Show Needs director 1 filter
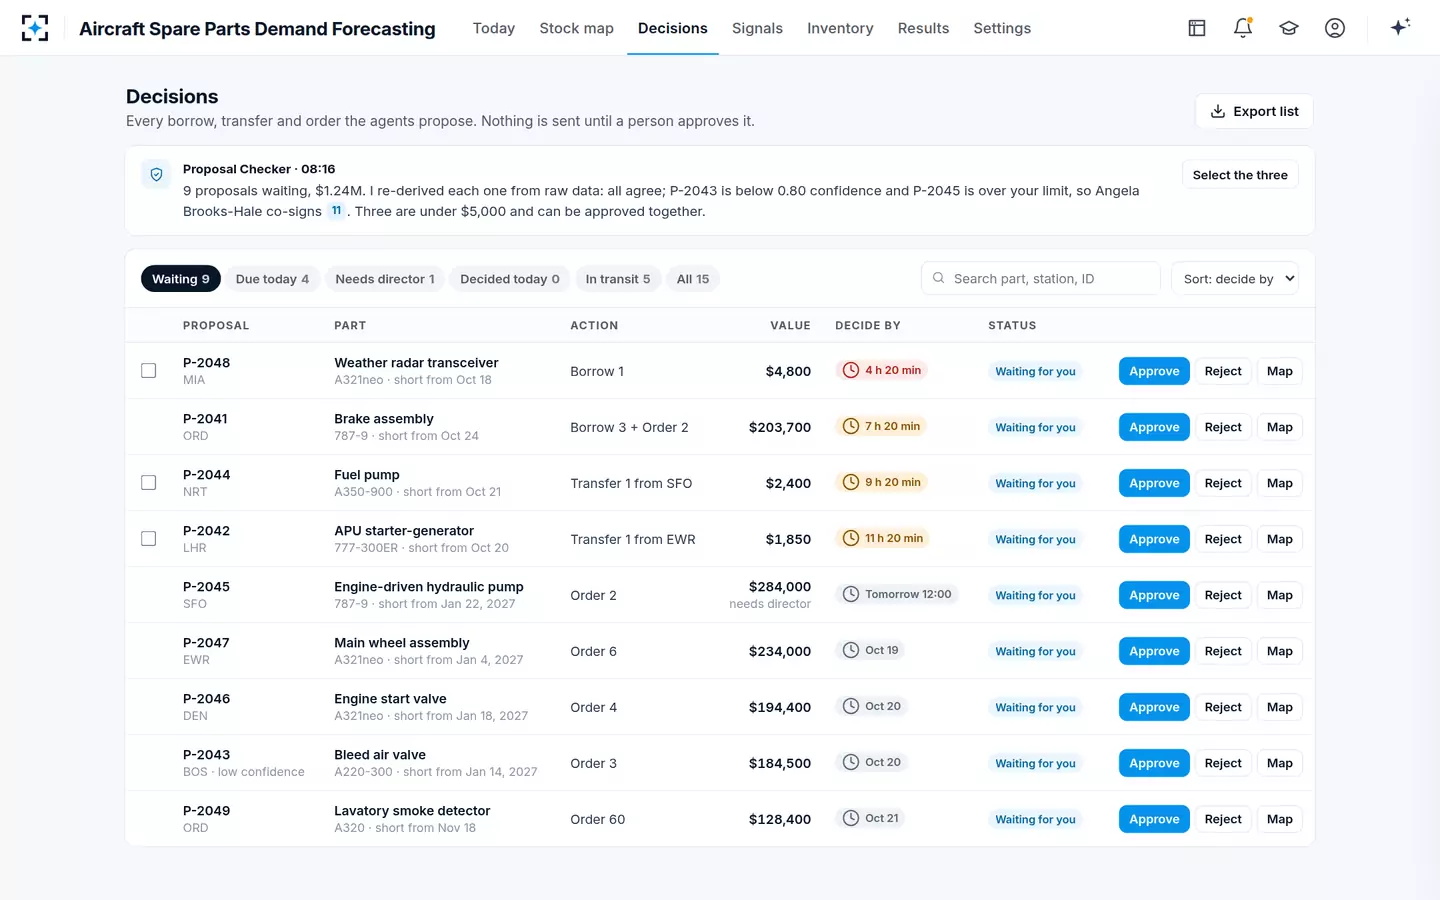The image size is (1440, 900). coord(385,279)
